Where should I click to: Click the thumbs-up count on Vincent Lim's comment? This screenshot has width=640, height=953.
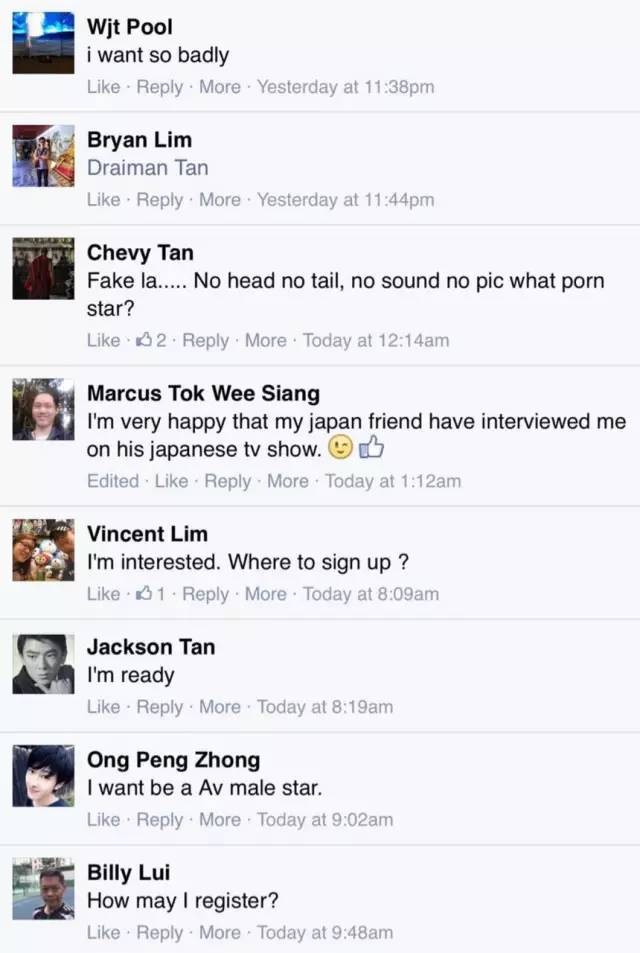[x=152, y=594]
